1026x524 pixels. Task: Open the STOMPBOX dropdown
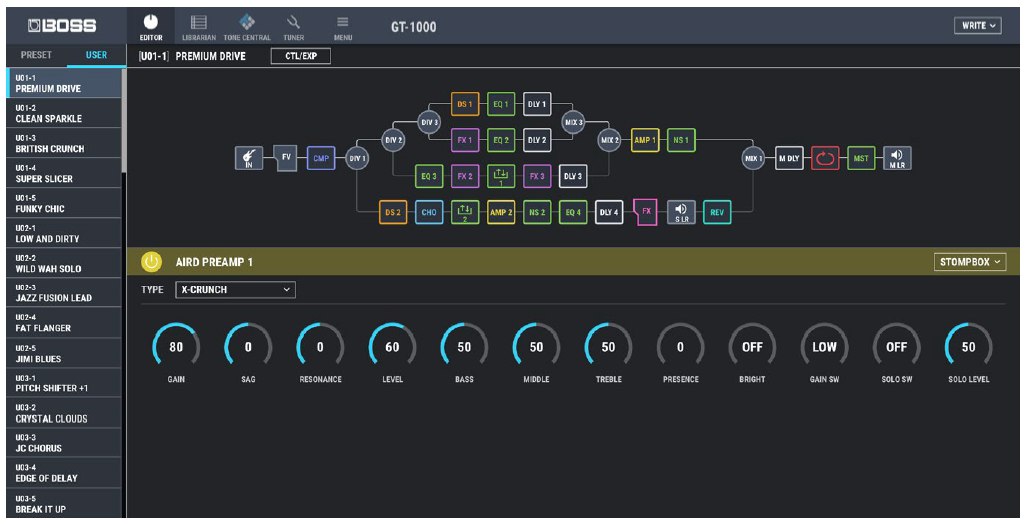970,262
